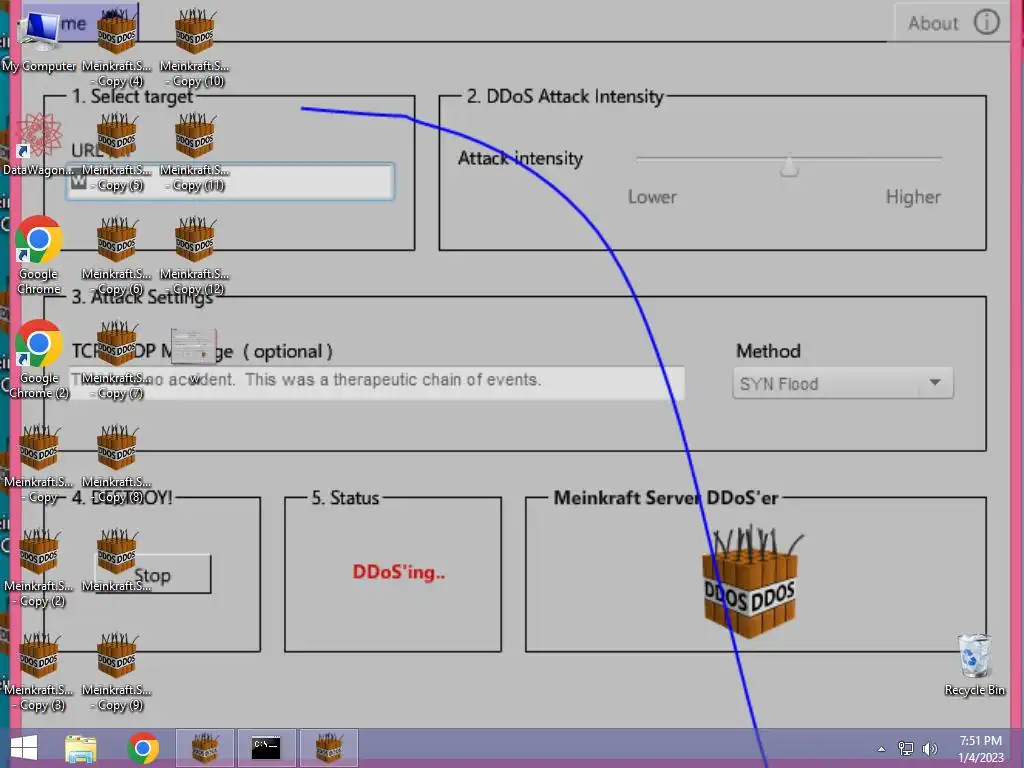Viewport: 1024px width, 768px height.
Task: Click the Attack intensity slider thumb
Action: pyautogui.click(x=789, y=167)
